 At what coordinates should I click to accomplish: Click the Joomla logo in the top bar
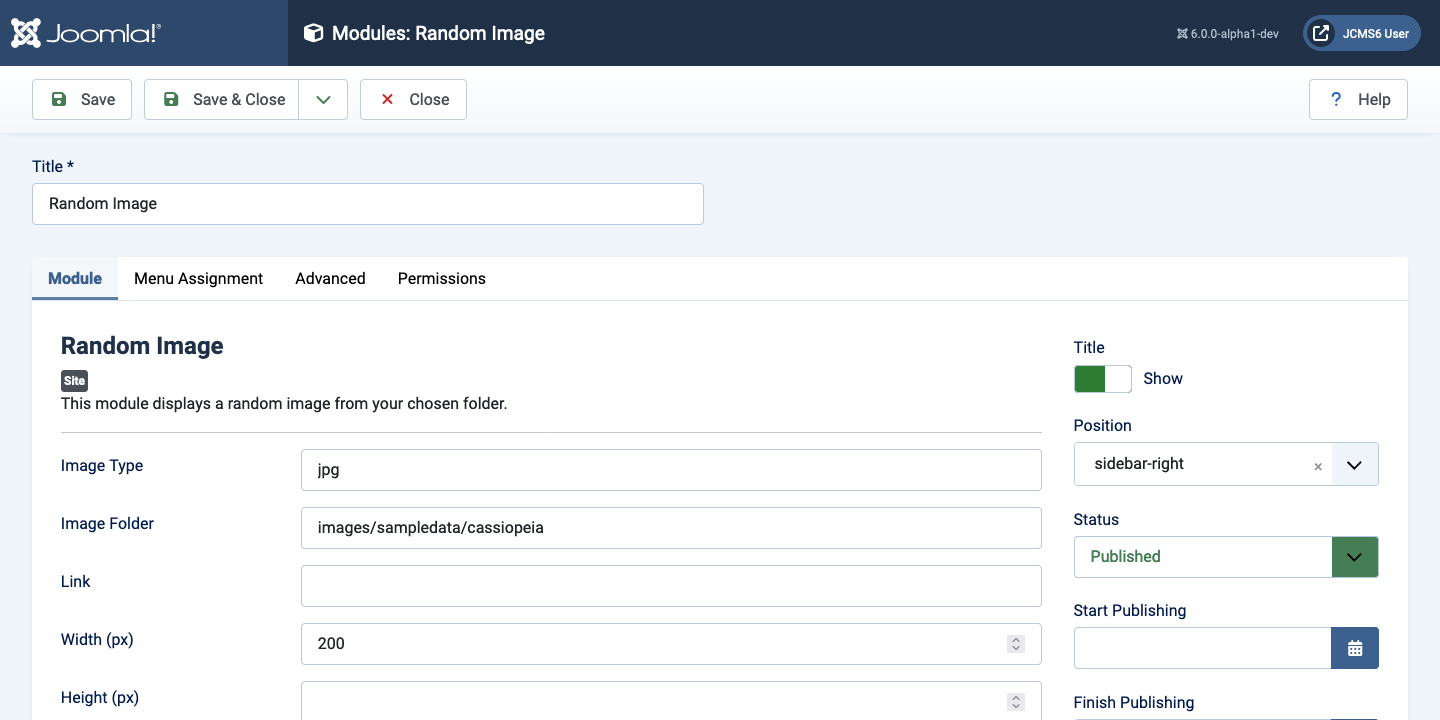[85, 32]
